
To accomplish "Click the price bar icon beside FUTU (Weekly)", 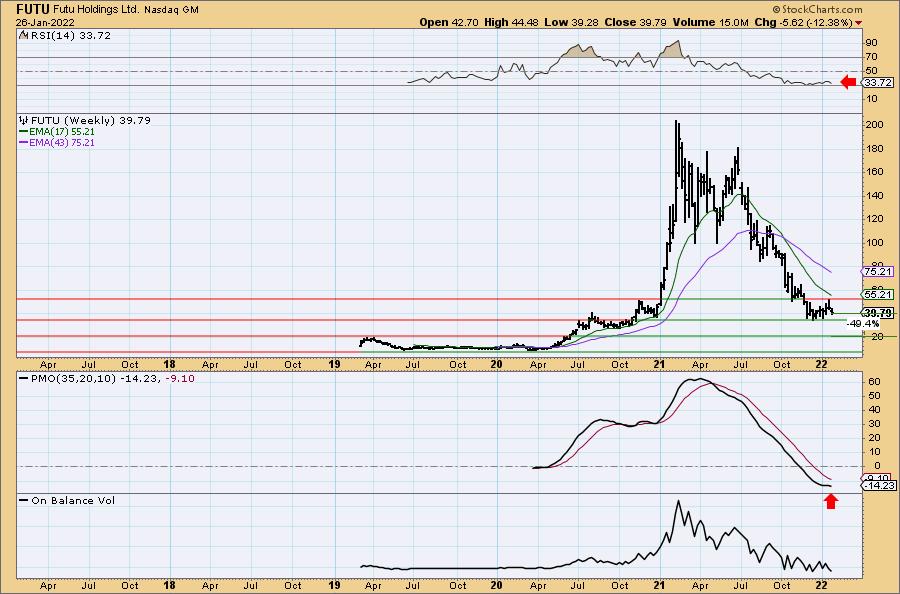I will 24,121.
